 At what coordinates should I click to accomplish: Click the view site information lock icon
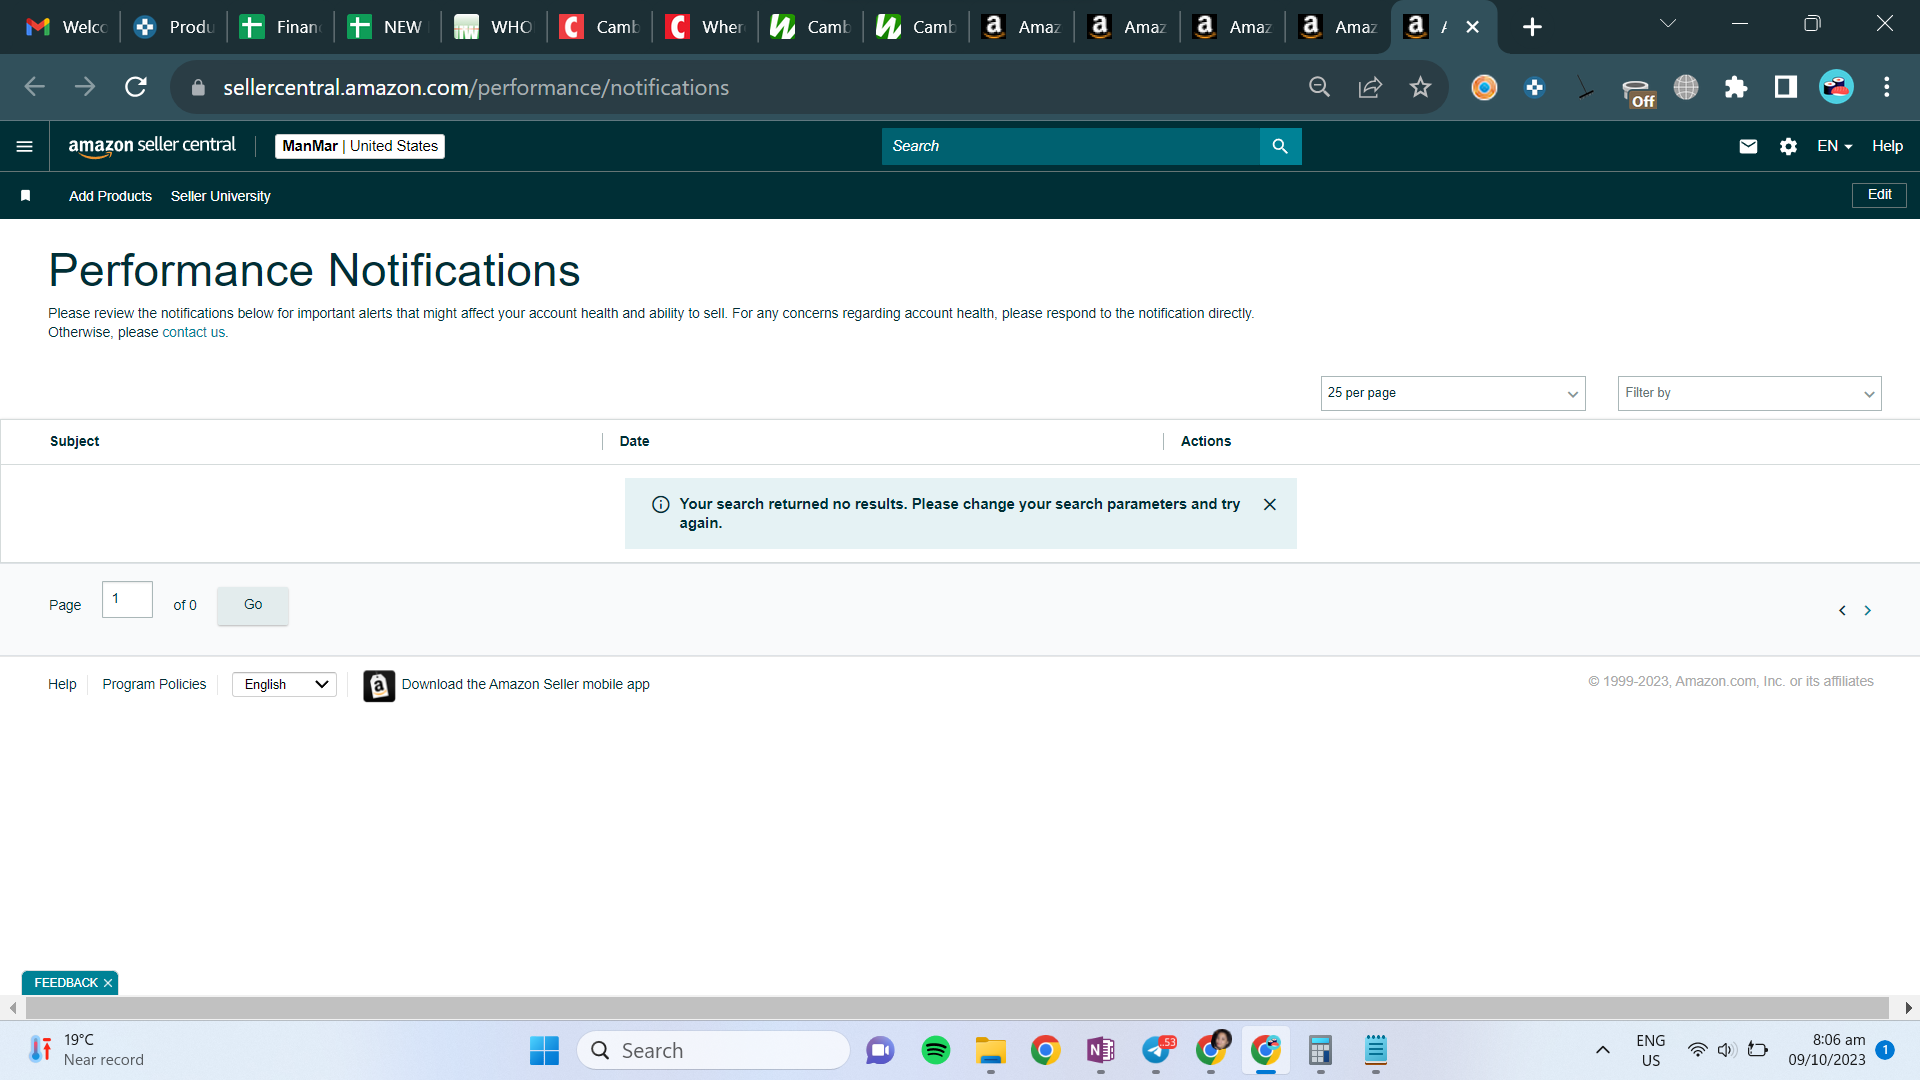tap(198, 87)
